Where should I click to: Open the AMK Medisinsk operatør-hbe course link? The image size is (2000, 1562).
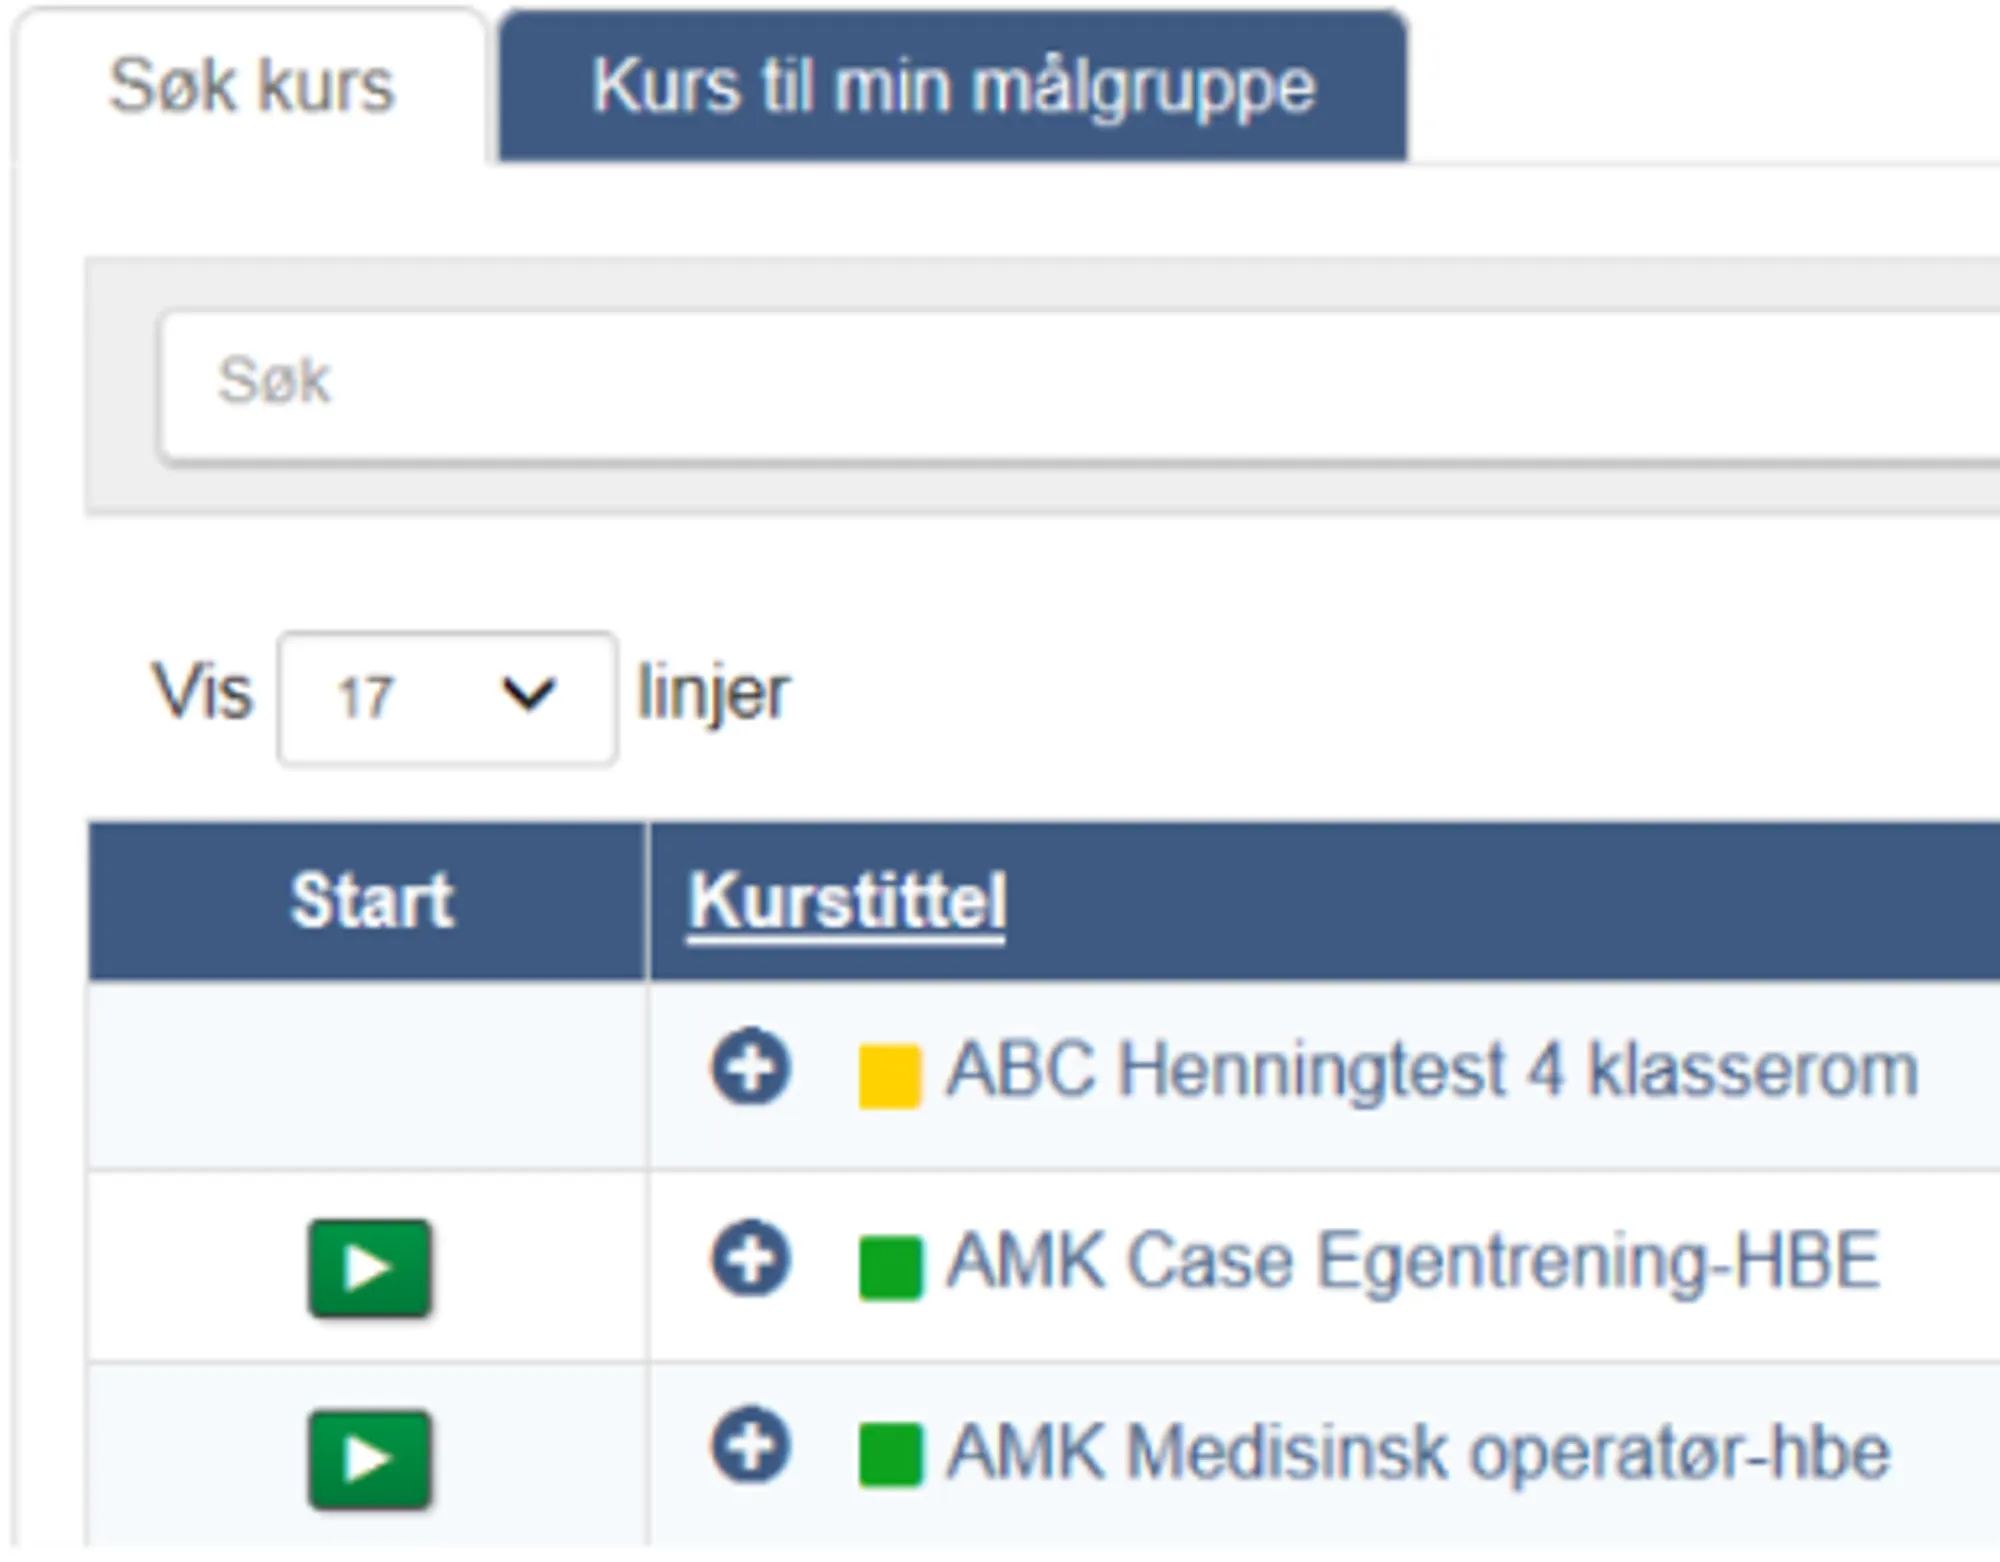click(1418, 1452)
